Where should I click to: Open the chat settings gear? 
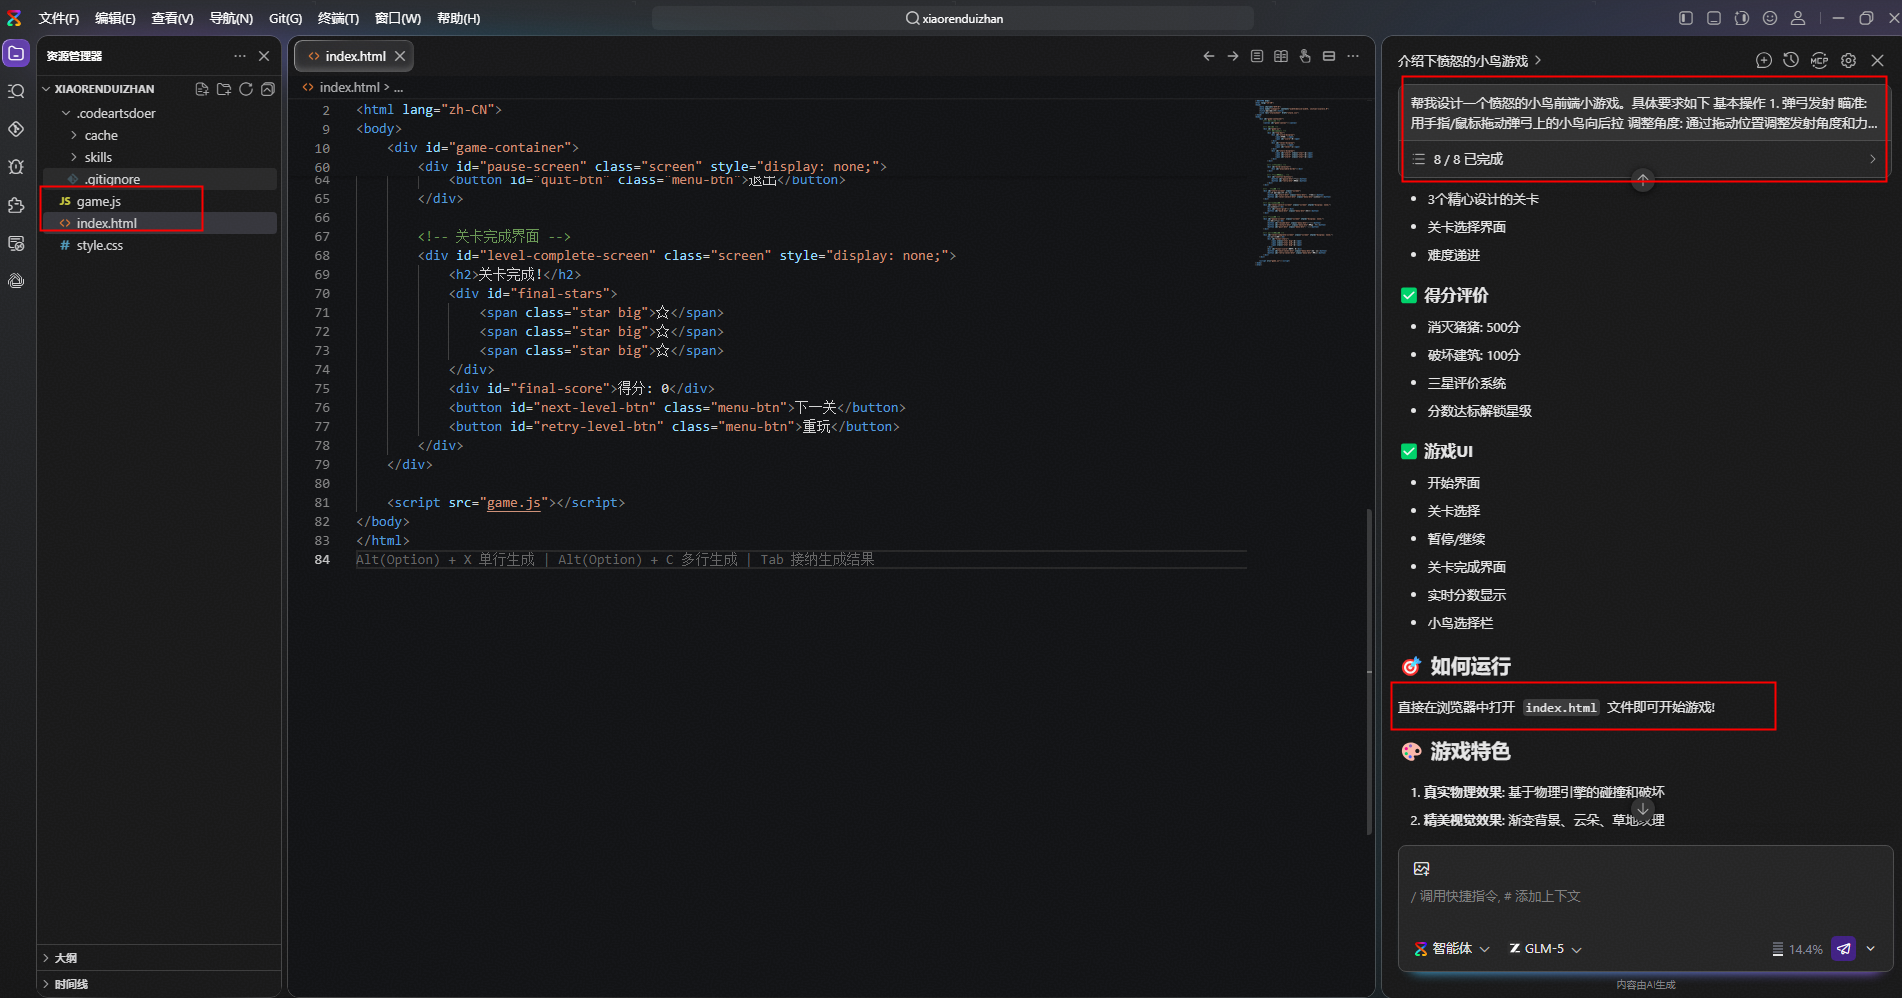point(1848,60)
